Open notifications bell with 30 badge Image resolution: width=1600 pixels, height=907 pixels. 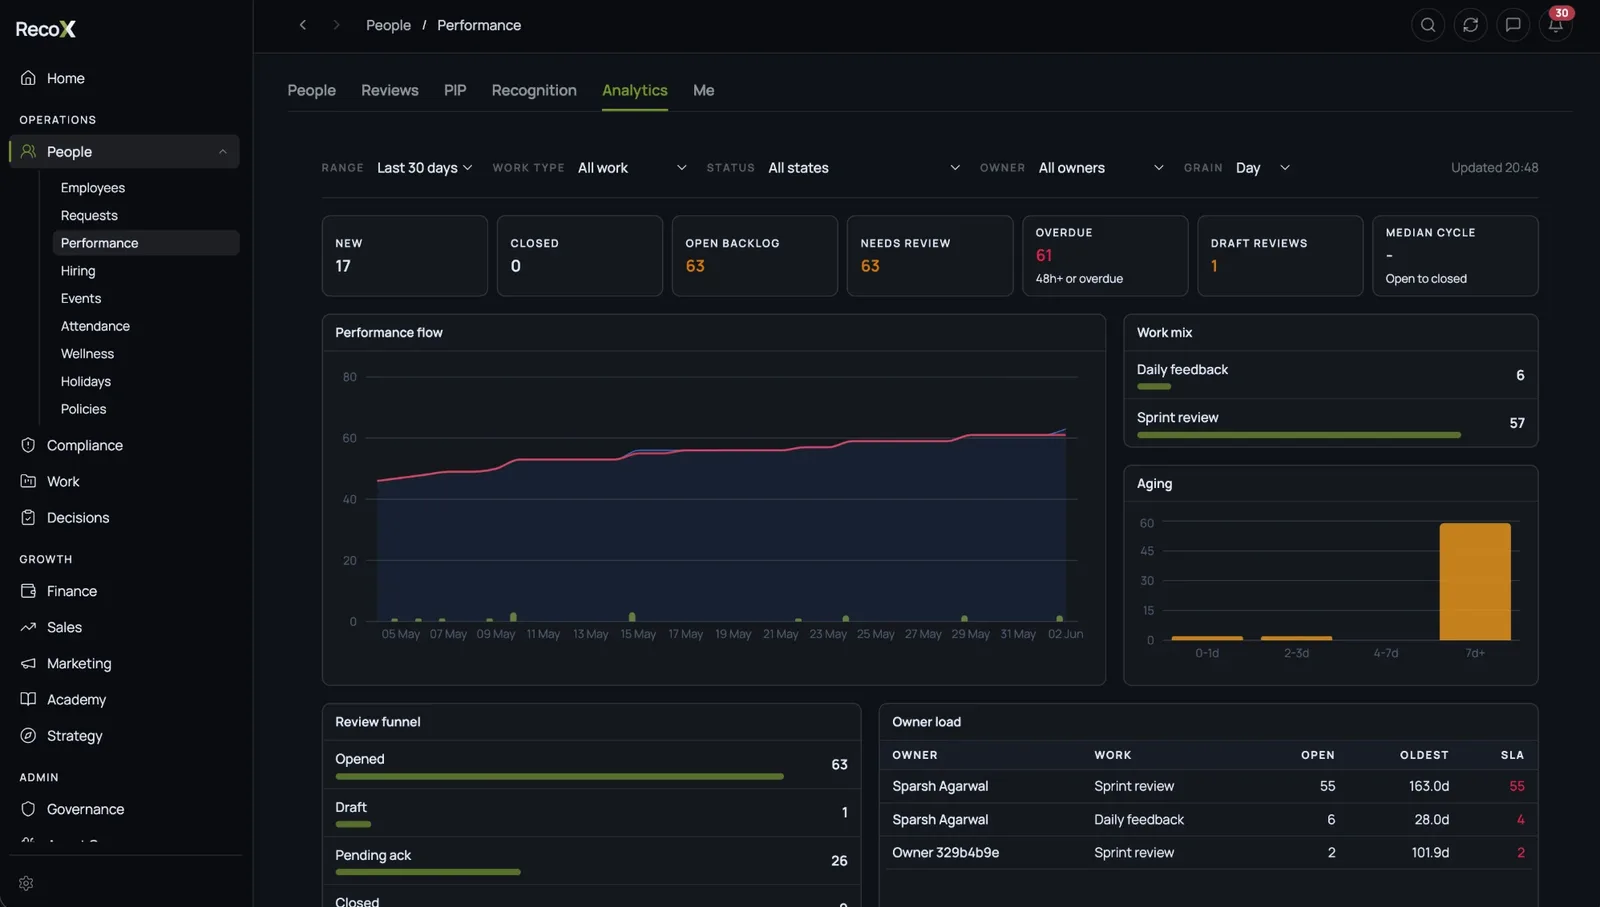[x=1556, y=25]
